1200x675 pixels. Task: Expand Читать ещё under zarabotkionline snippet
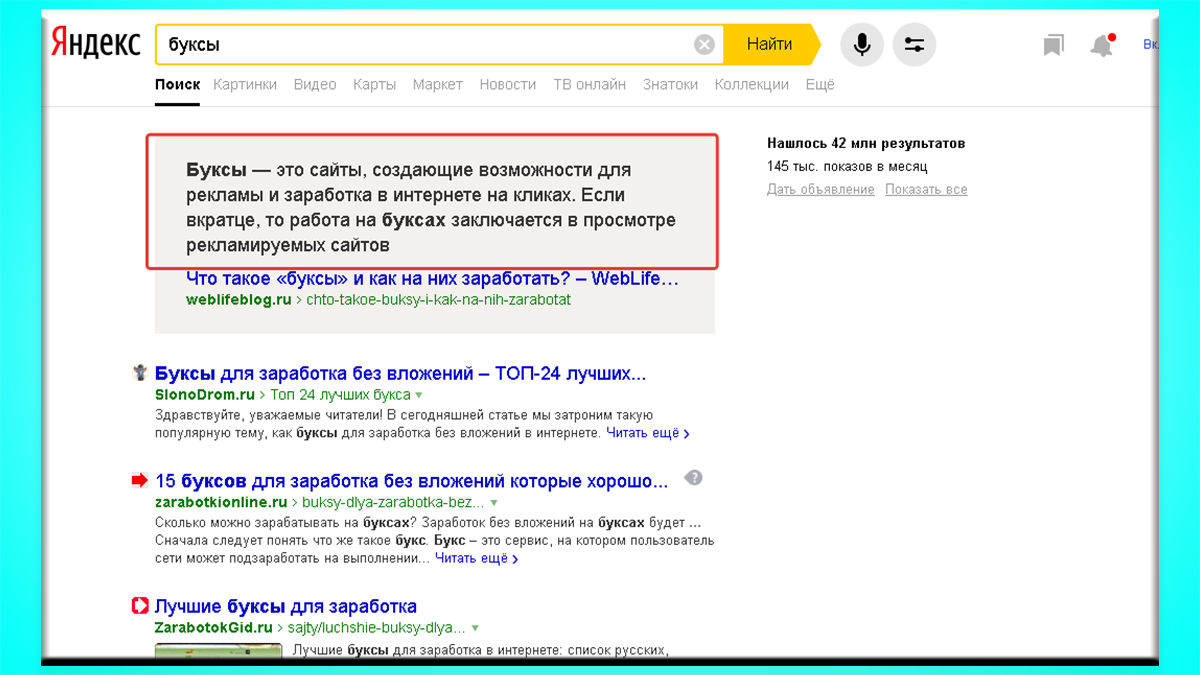pos(477,558)
